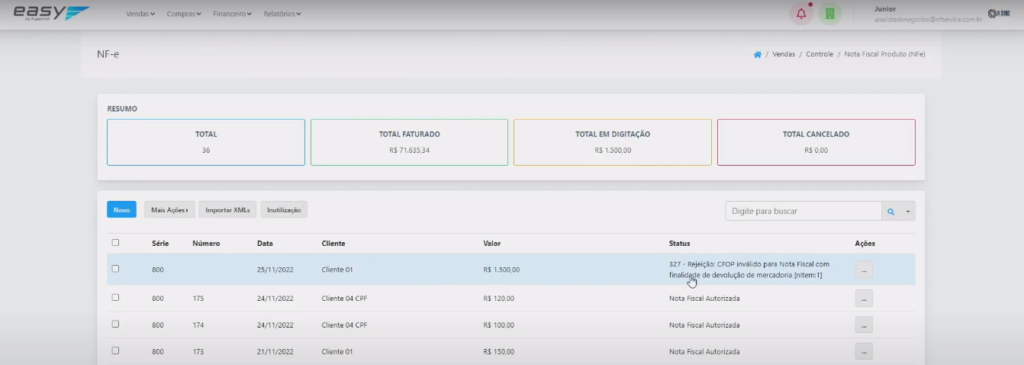
Task: Click the Número column header
Action: click(206, 244)
